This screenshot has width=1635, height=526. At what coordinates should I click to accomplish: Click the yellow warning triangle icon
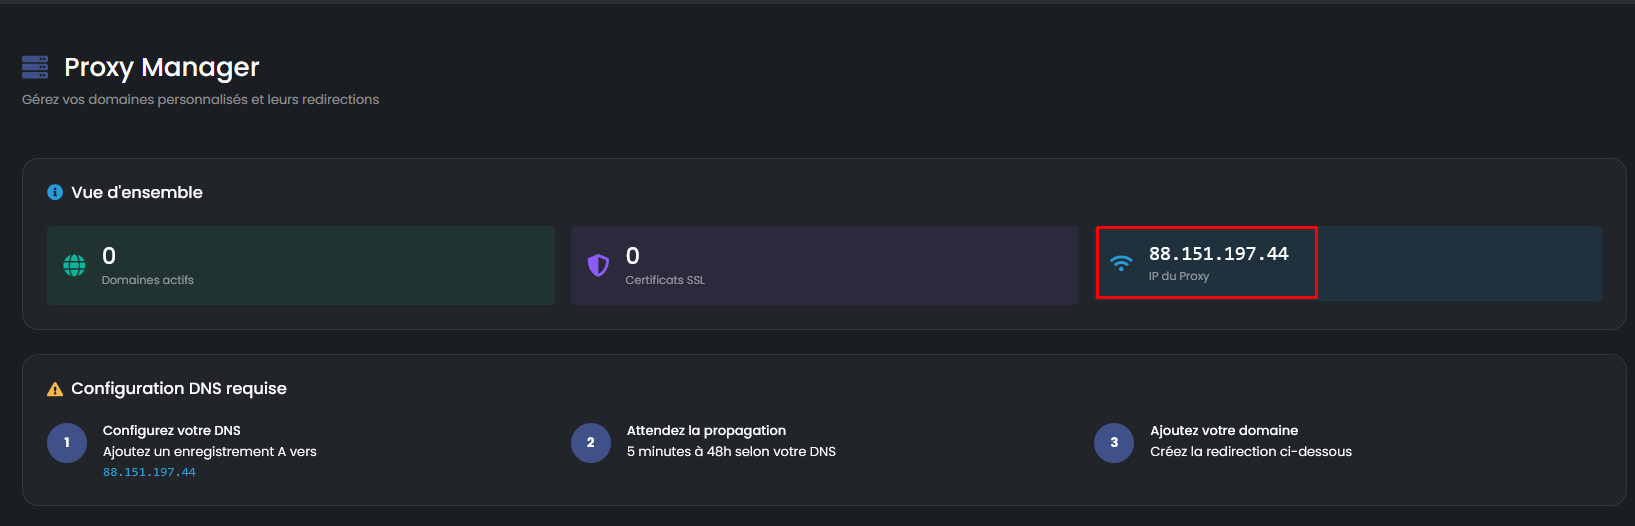(55, 389)
